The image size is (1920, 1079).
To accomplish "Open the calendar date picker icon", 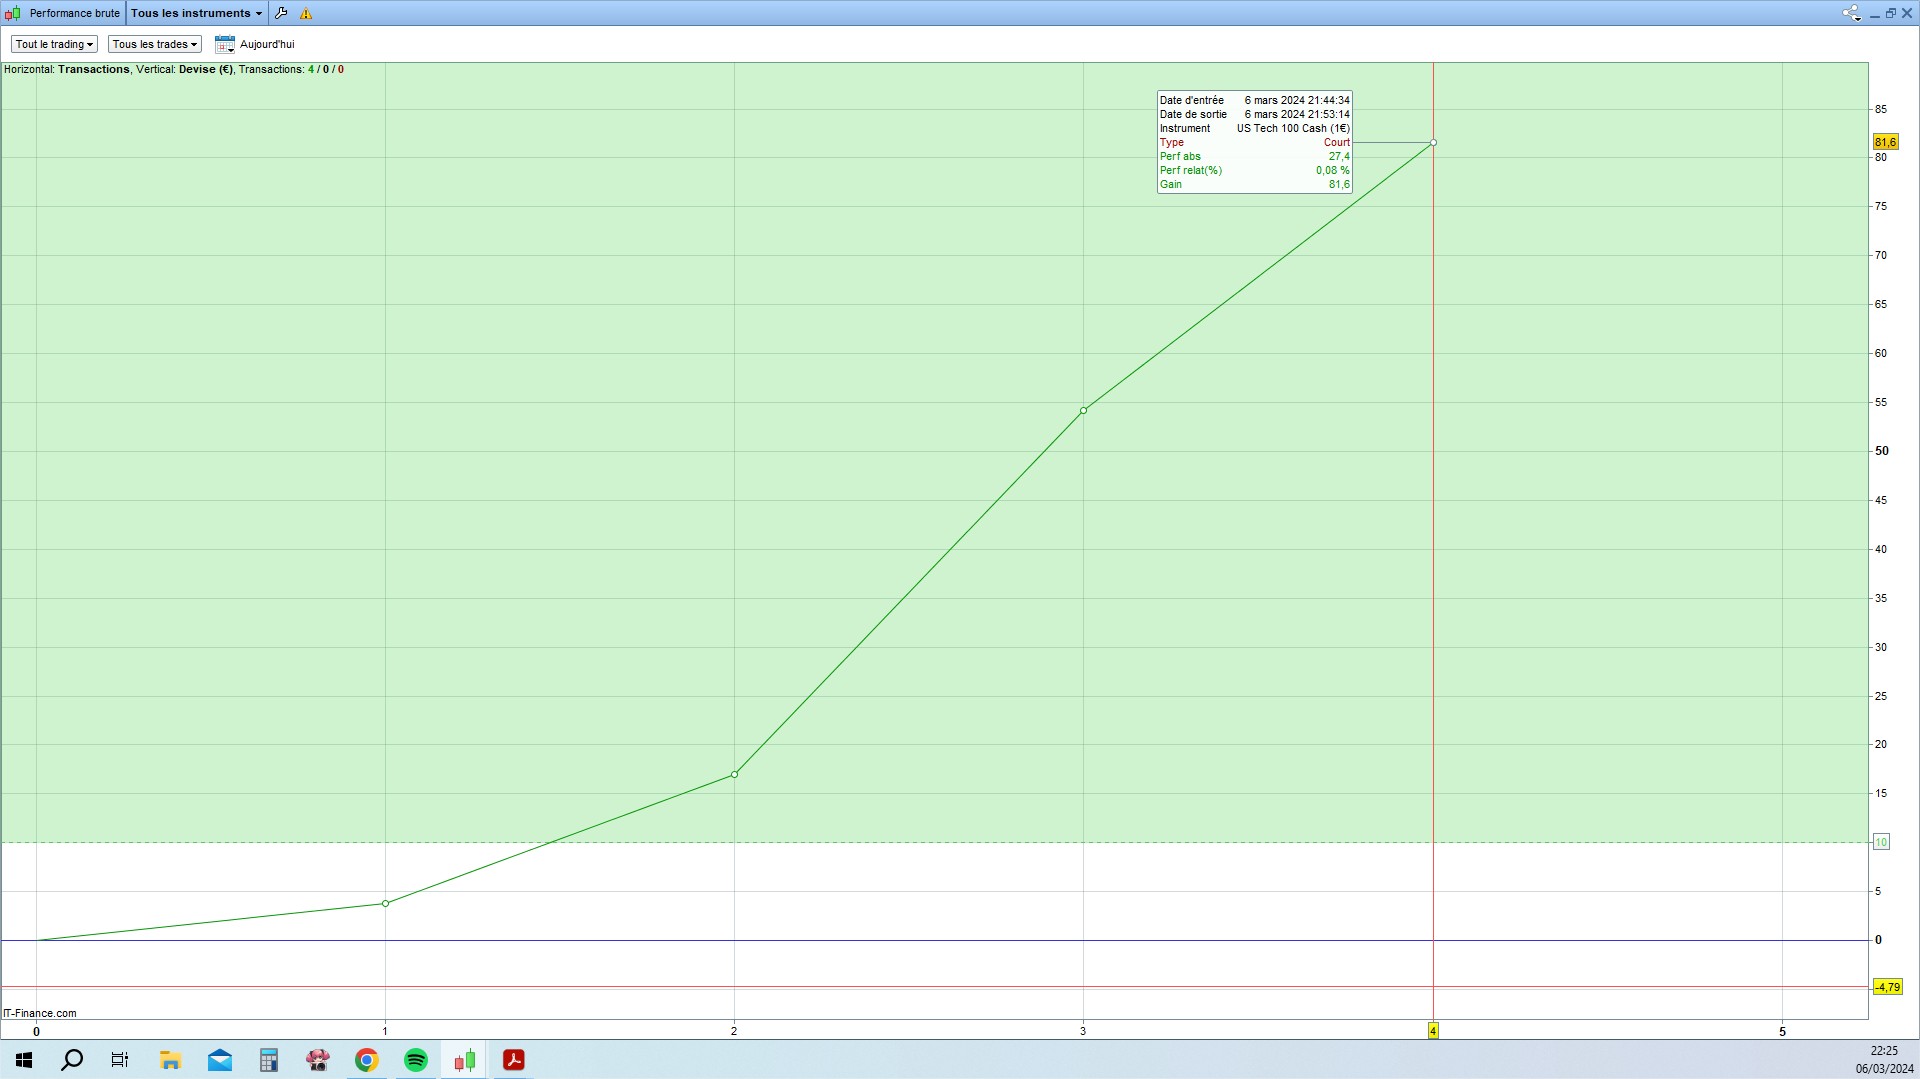I will click(225, 44).
